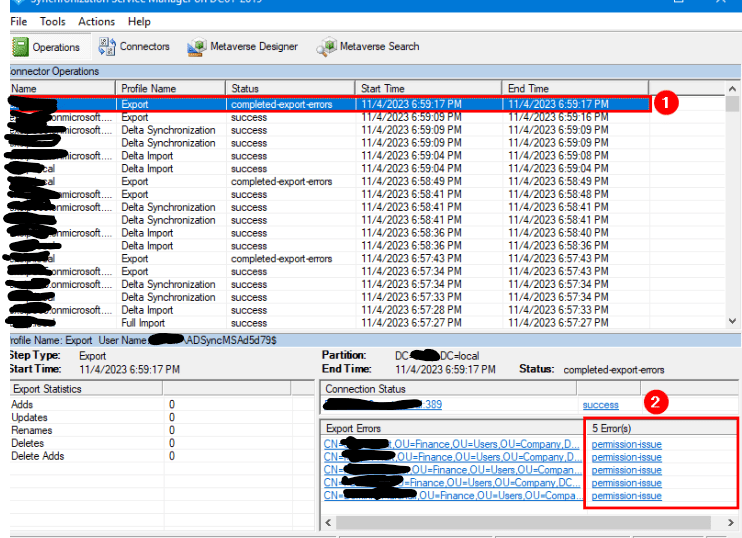Open the File menu
The image size is (742, 538).
[x=18, y=21]
